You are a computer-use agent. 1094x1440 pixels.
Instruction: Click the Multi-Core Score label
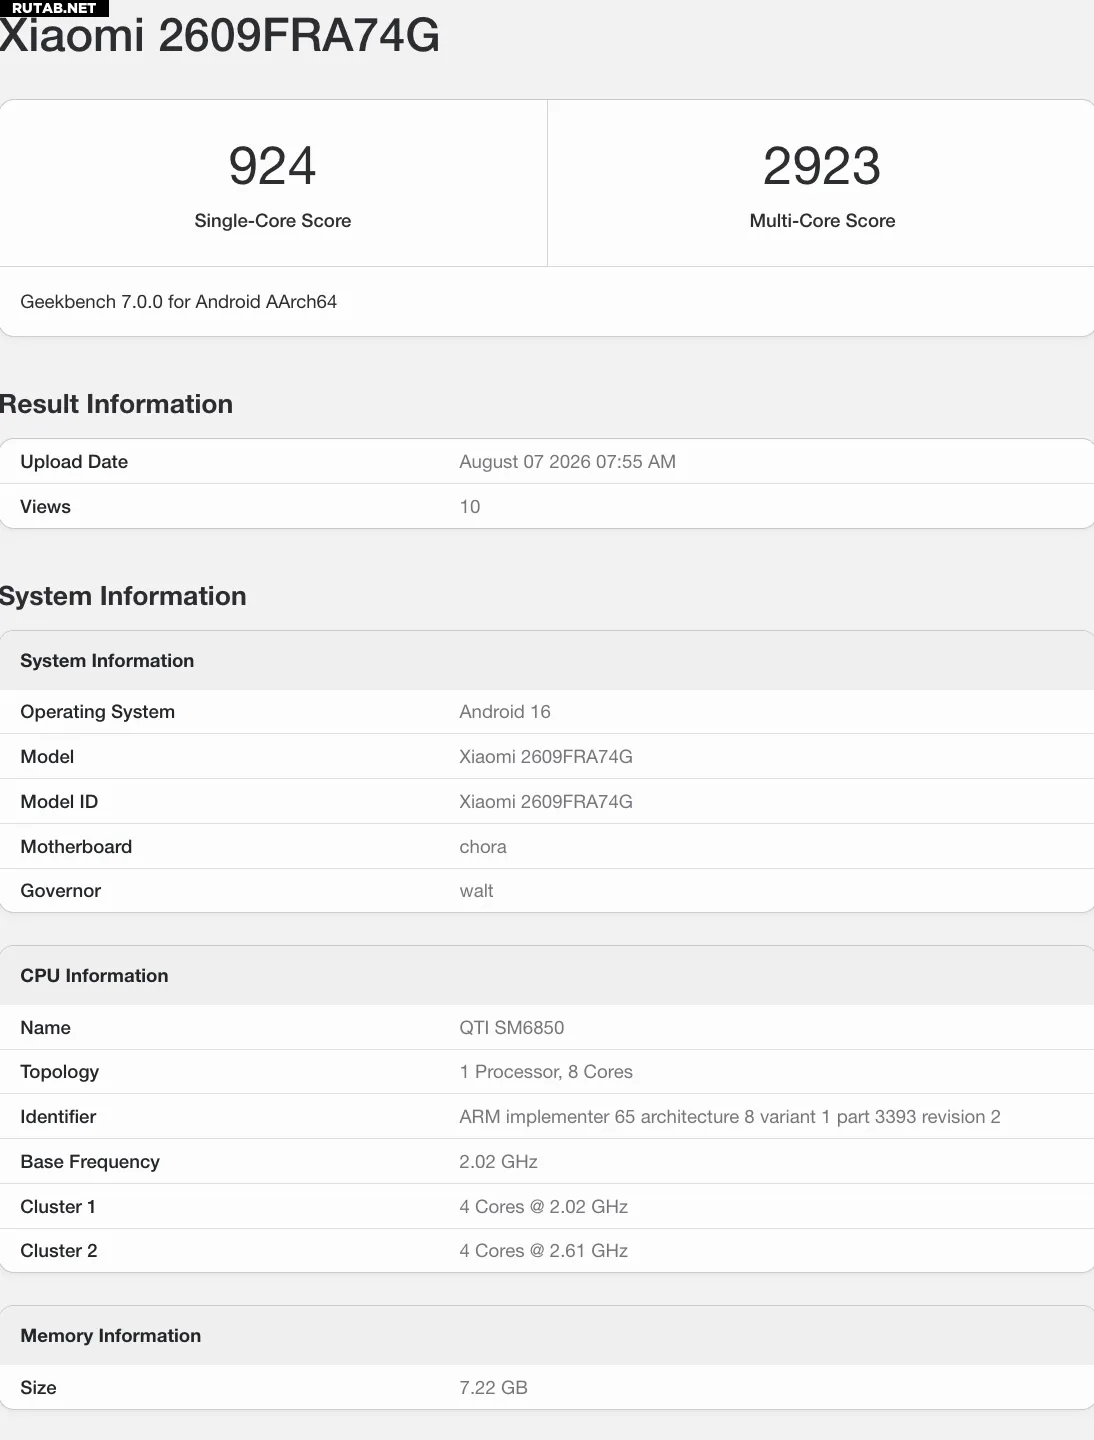point(822,221)
